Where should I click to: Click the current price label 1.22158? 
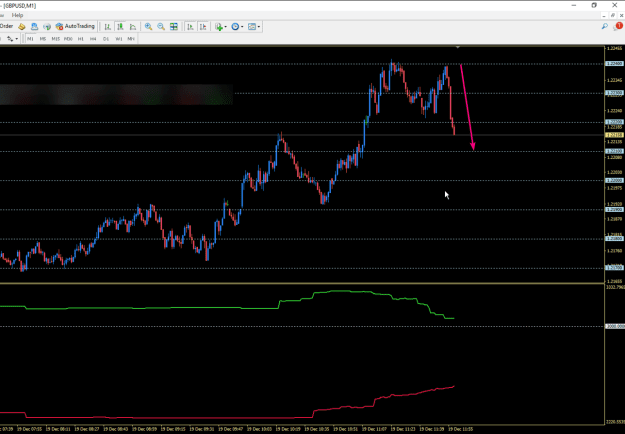point(614,135)
